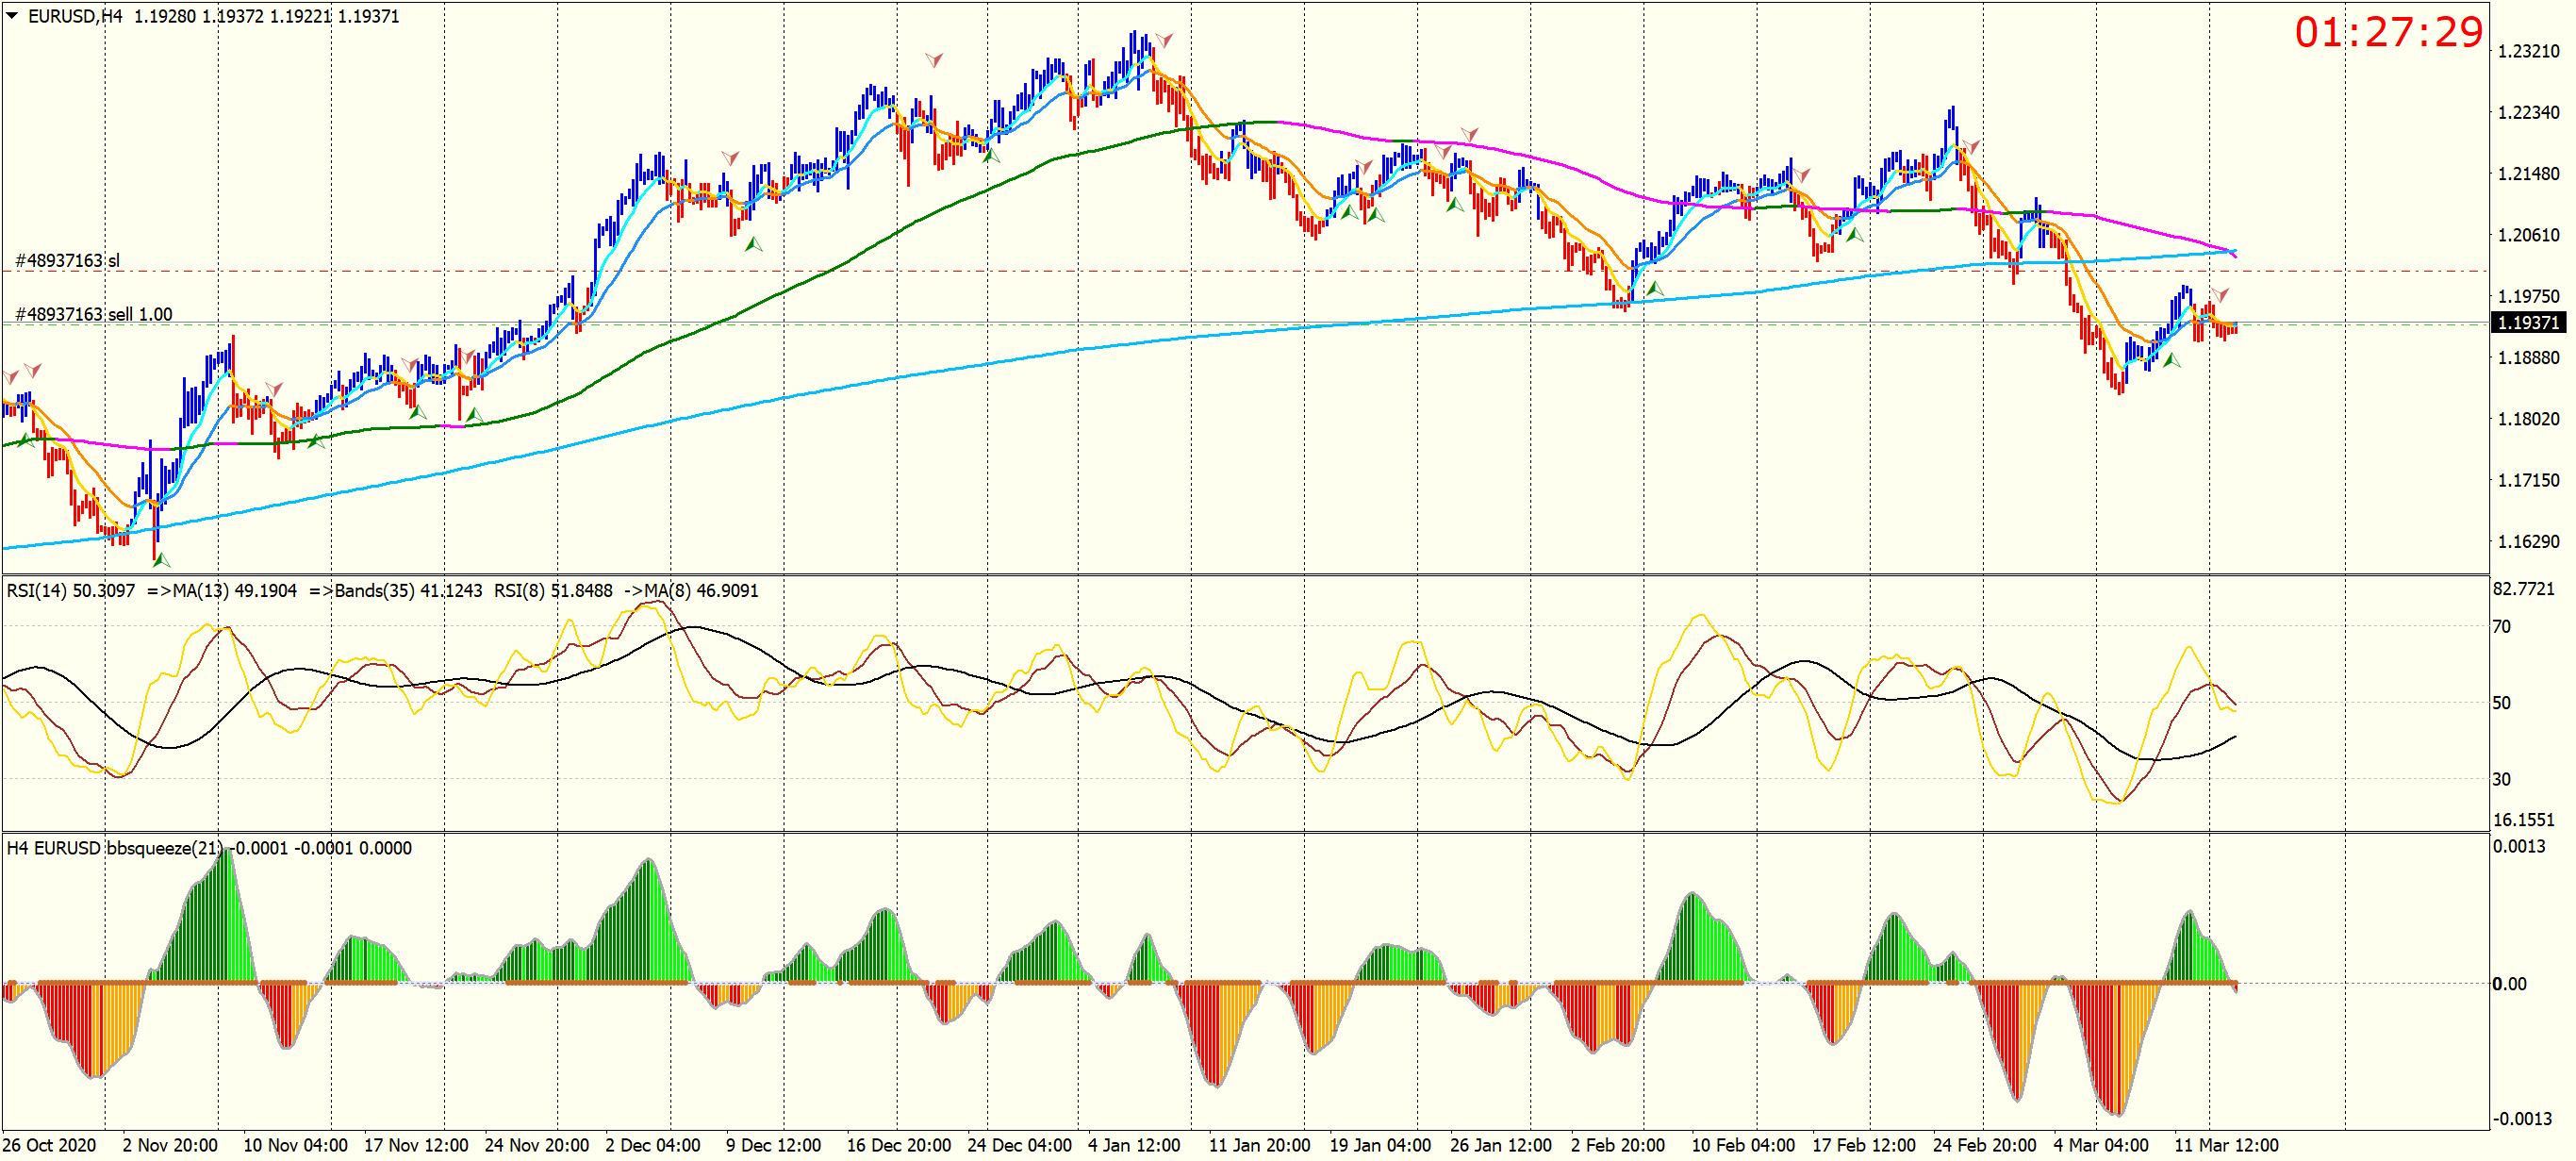Image resolution: width=2576 pixels, height=1161 pixels.
Task: Click the EURUSD,H4 symbol title text
Action: tap(74, 16)
